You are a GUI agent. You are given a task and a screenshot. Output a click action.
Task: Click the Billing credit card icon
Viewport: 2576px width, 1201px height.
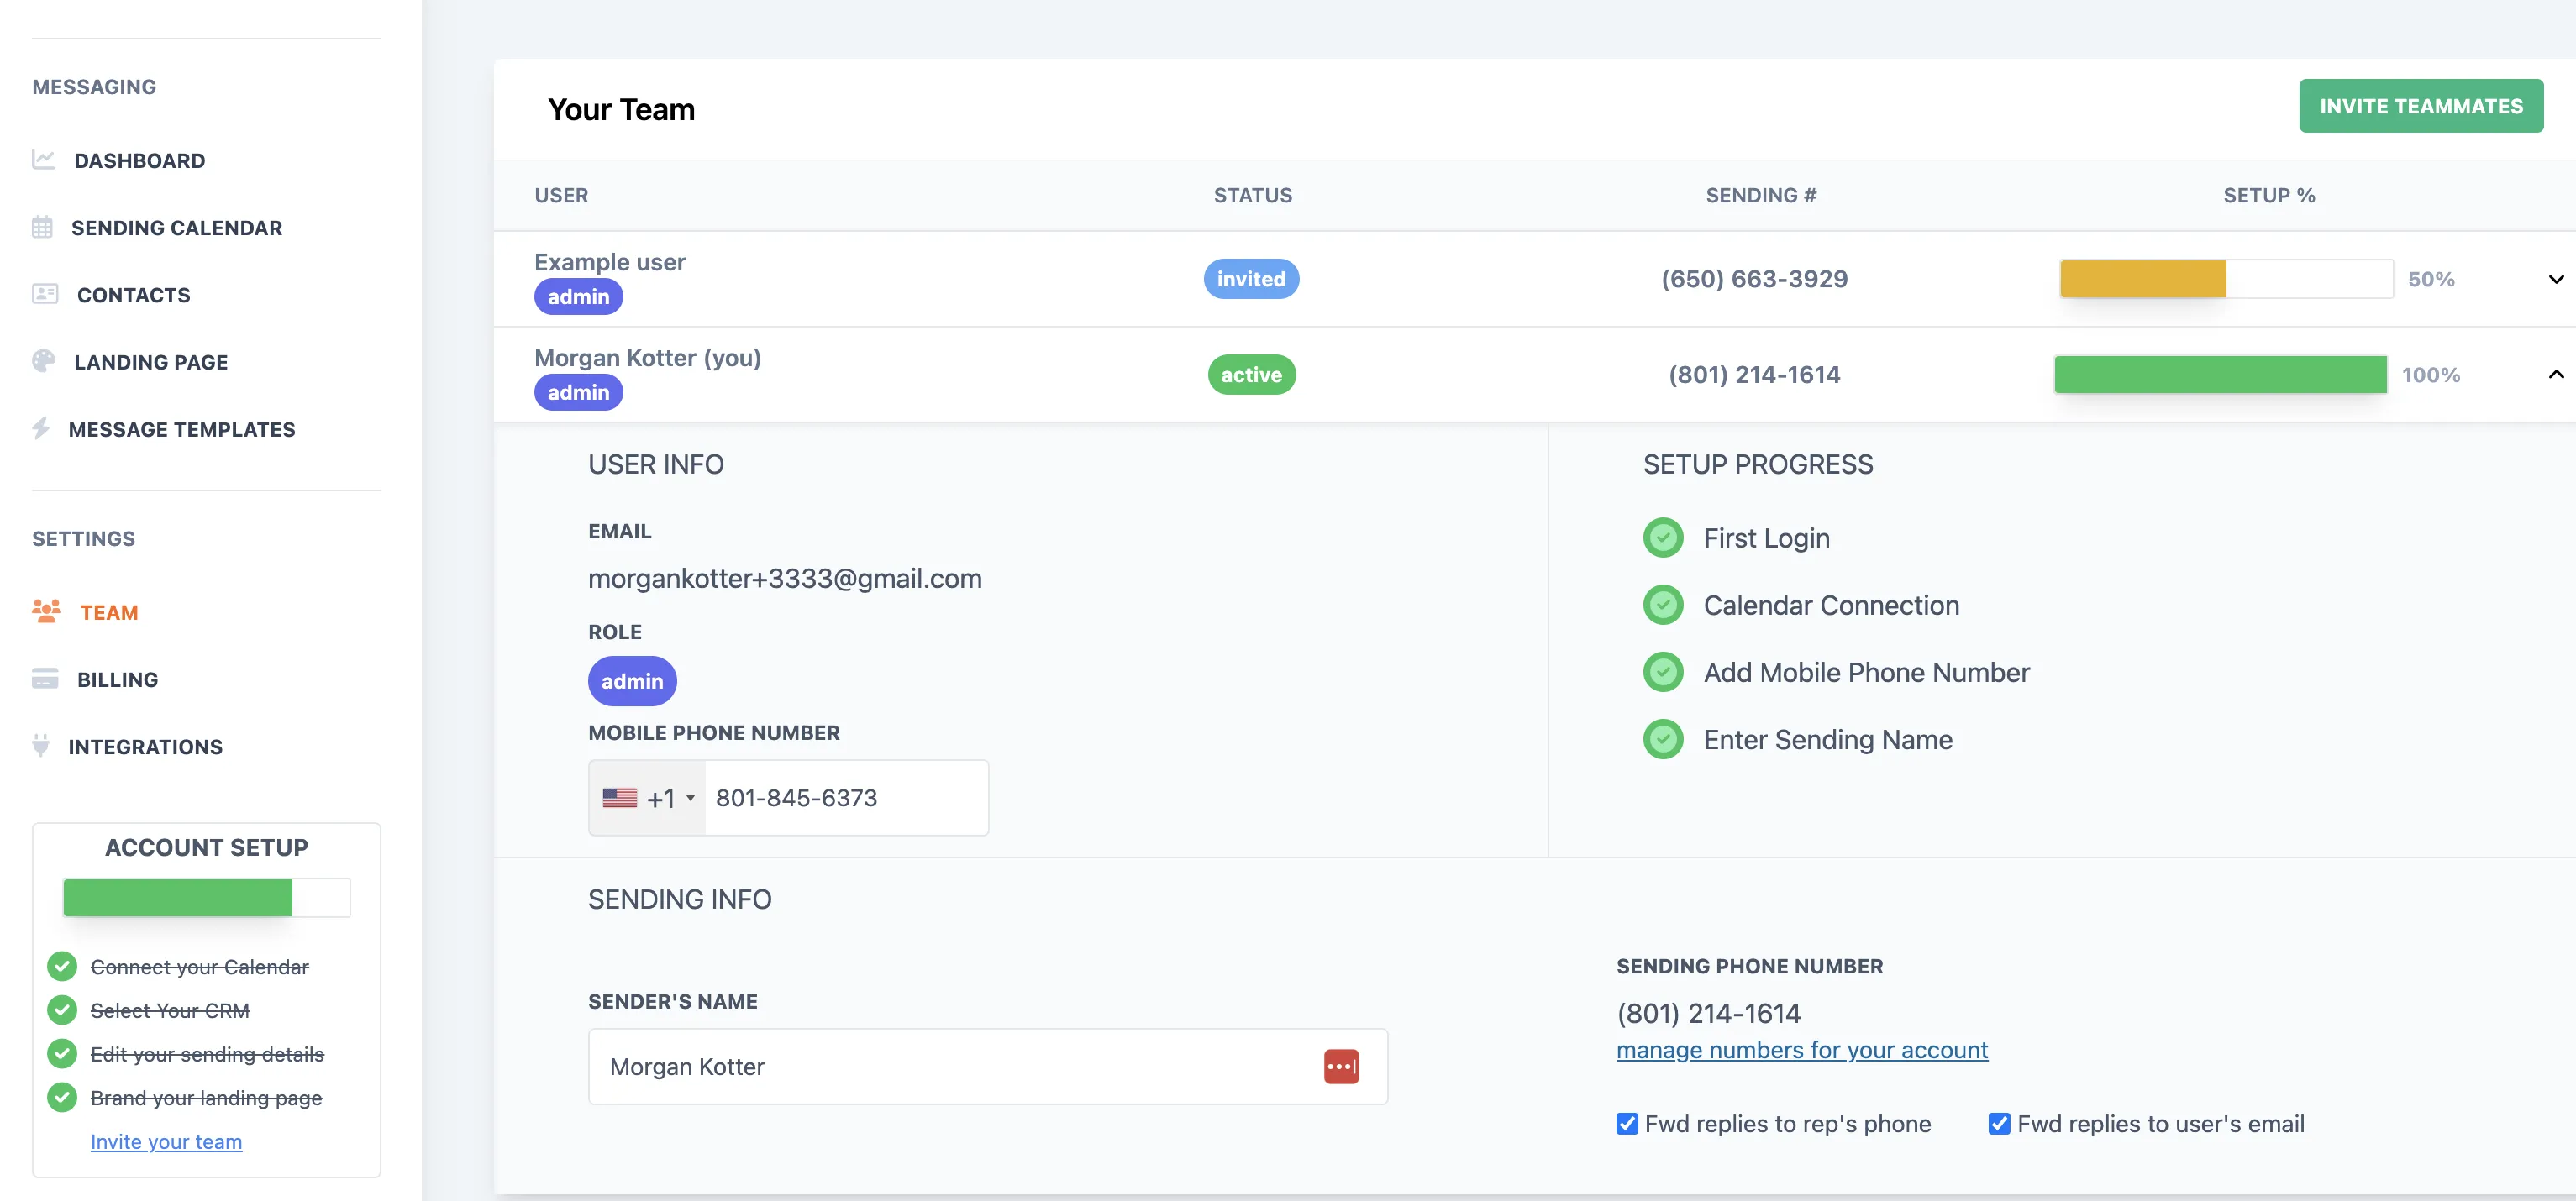coord(45,679)
